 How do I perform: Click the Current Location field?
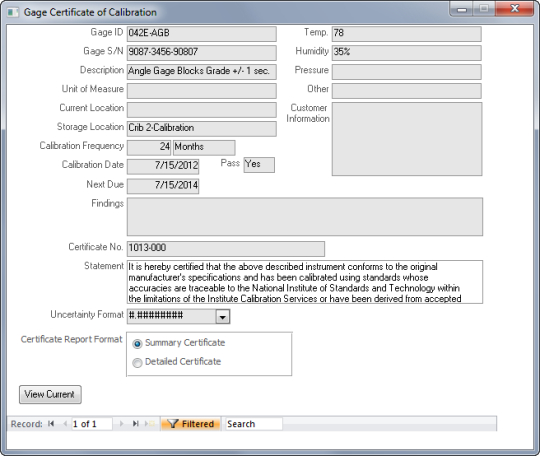pyautogui.click(x=201, y=110)
